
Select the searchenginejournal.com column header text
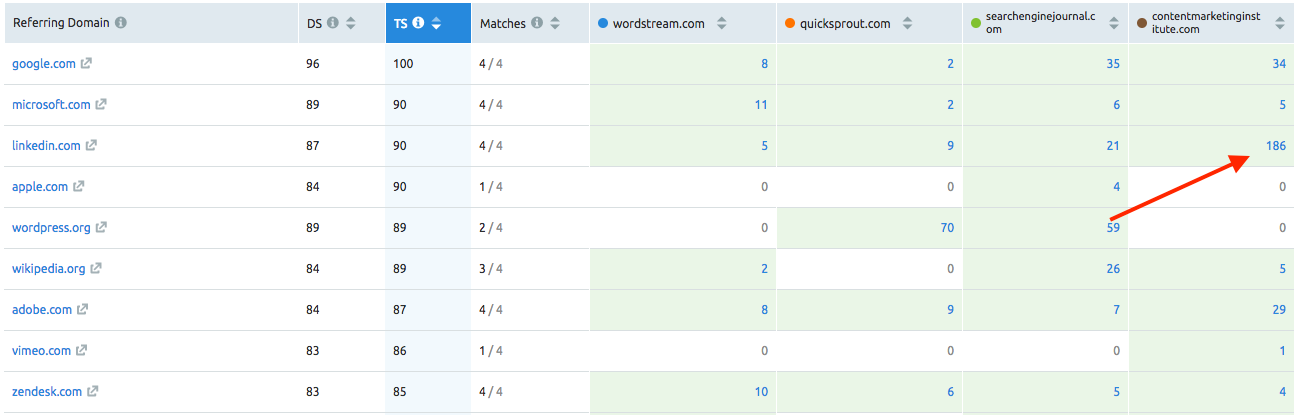(x=1040, y=23)
